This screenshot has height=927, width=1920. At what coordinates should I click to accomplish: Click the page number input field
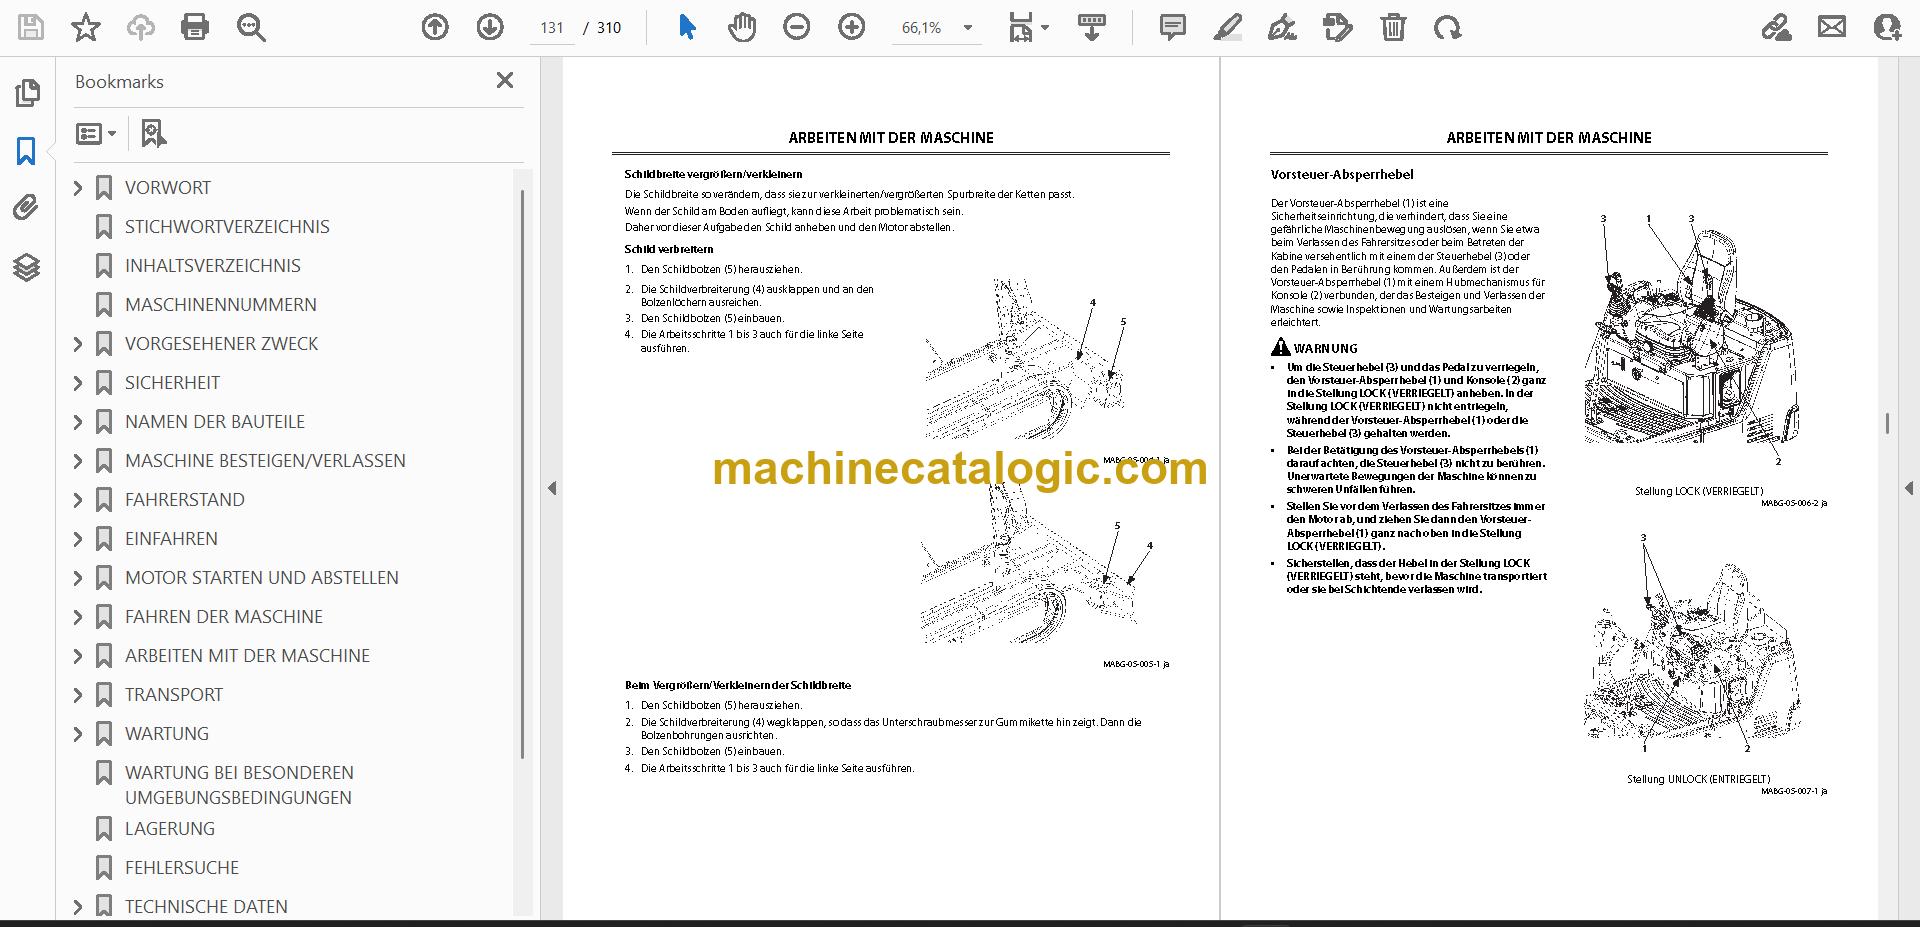point(552,28)
